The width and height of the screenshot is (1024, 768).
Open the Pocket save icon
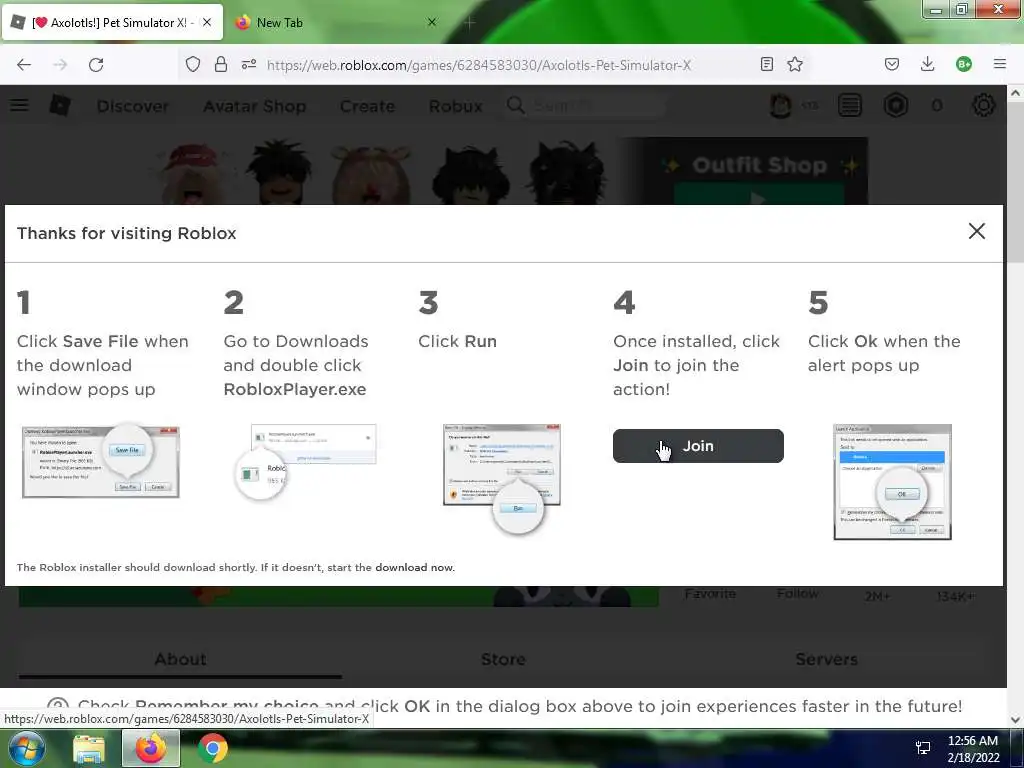pos(892,64)
